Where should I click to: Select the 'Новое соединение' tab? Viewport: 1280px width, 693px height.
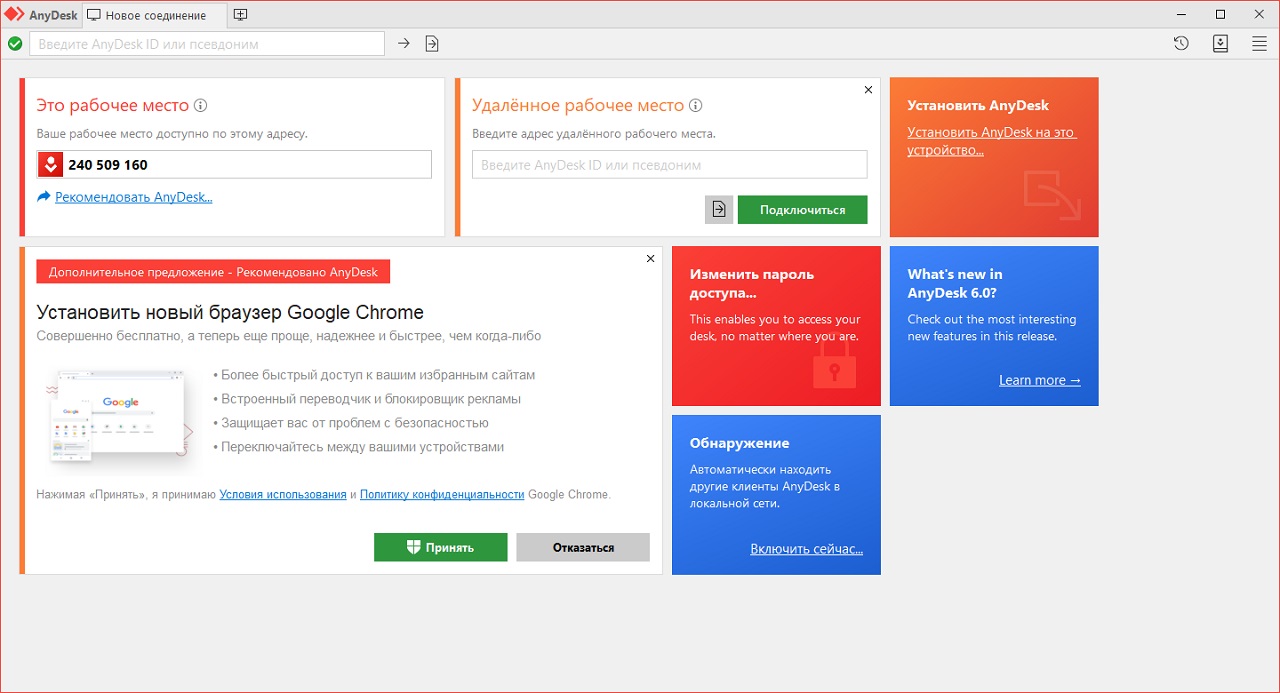[x=155, y=15]
